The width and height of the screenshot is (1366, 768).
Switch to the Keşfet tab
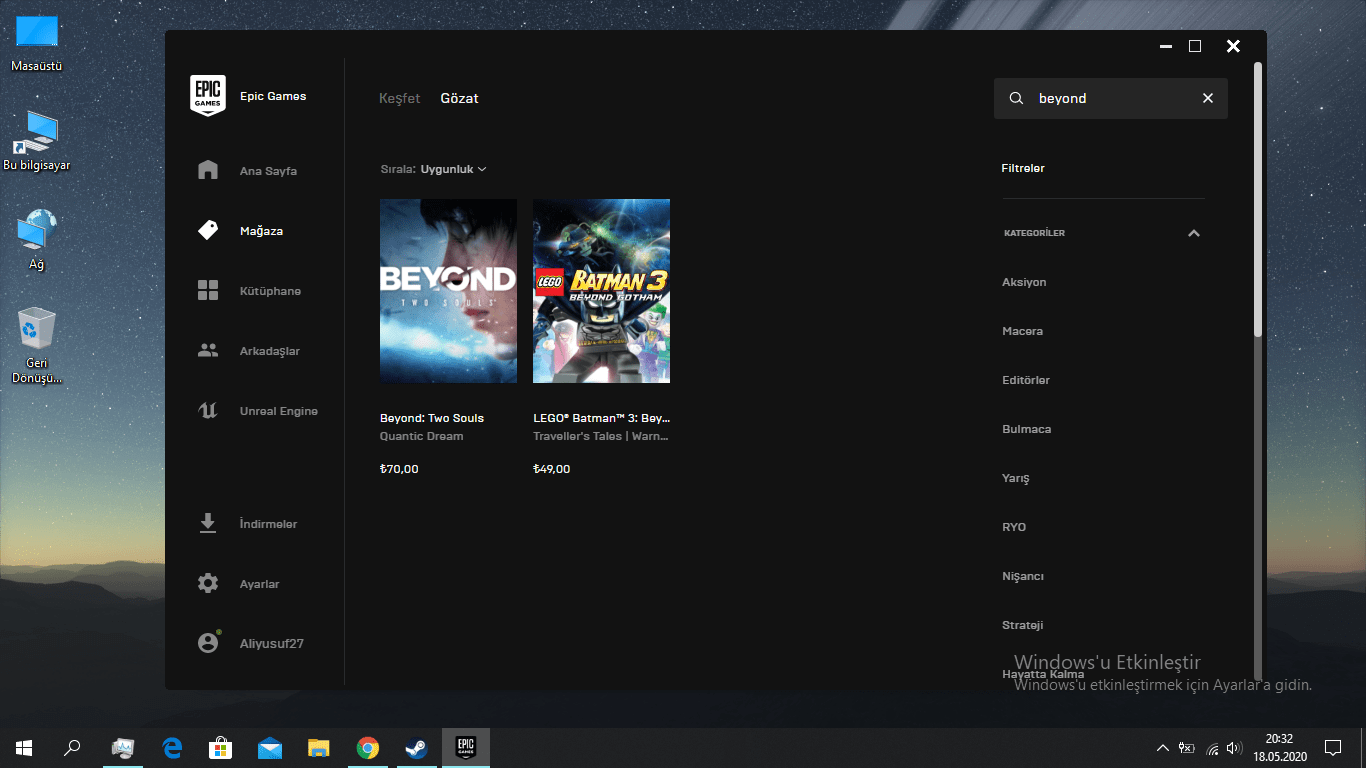pyautogui.click(x=399, y=98)
